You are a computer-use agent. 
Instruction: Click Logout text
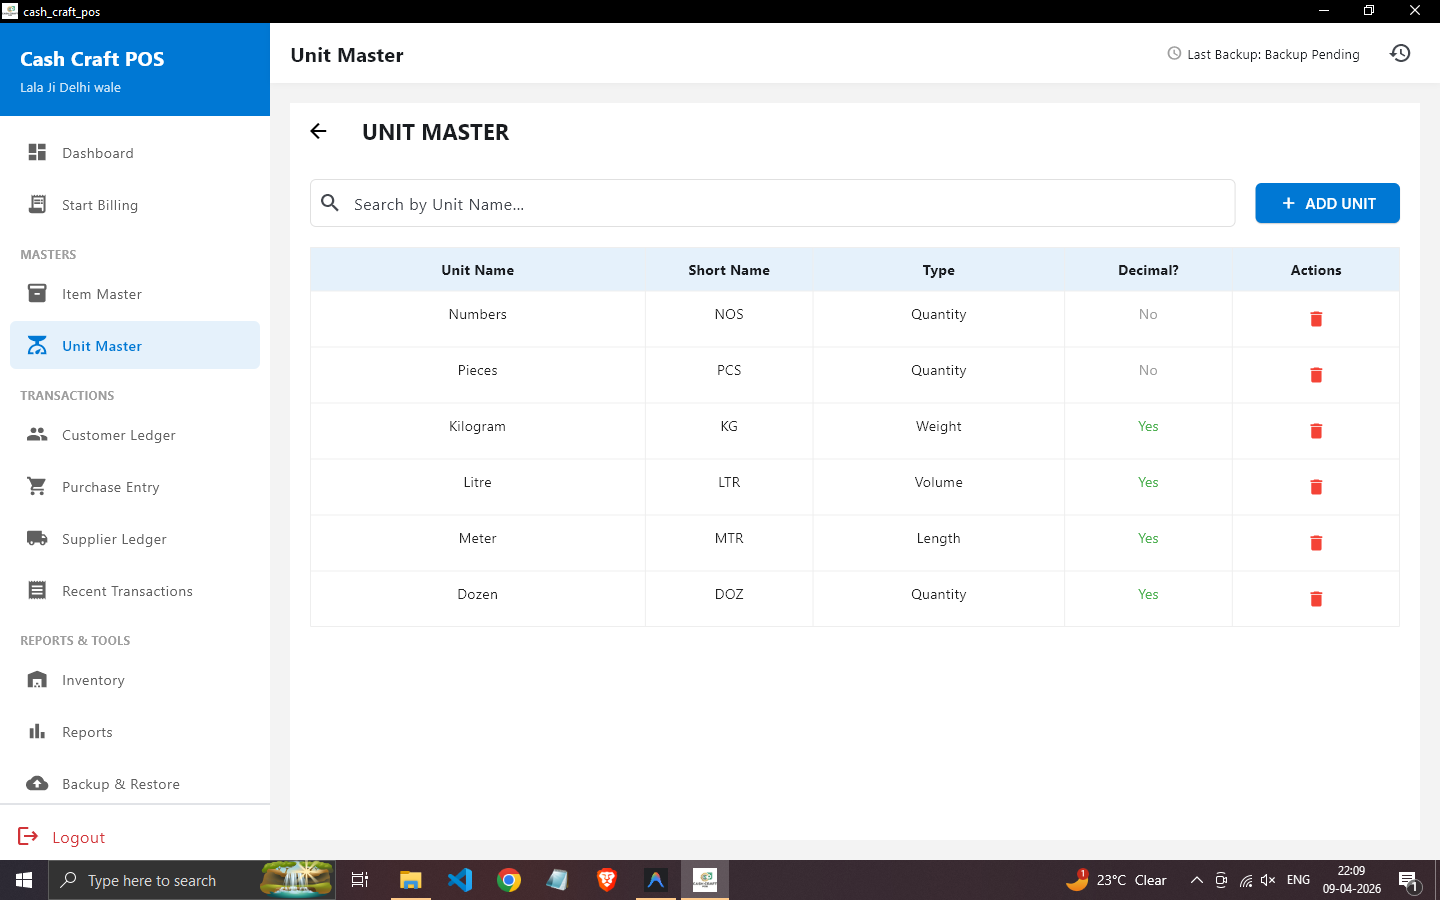[x=78, y=838]
